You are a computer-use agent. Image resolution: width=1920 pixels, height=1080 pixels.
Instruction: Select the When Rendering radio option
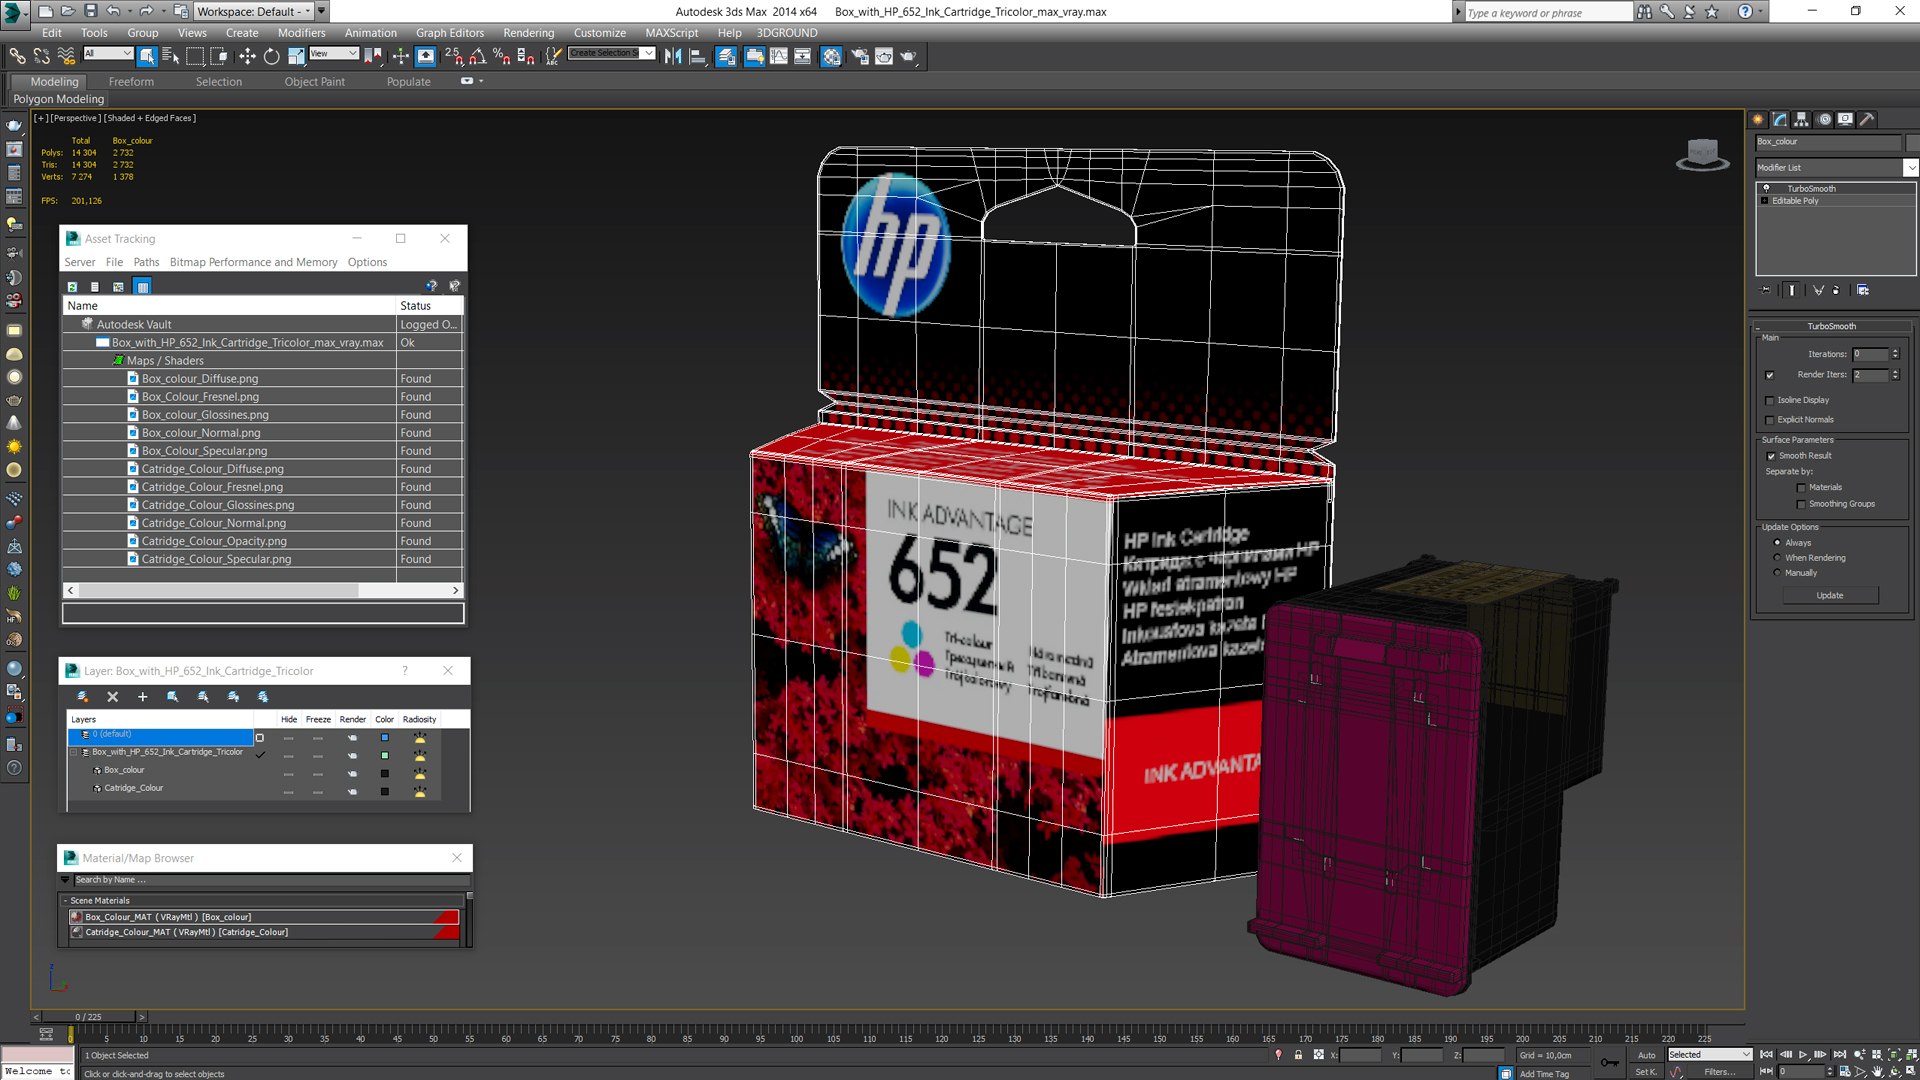(x=1777, y=558)
